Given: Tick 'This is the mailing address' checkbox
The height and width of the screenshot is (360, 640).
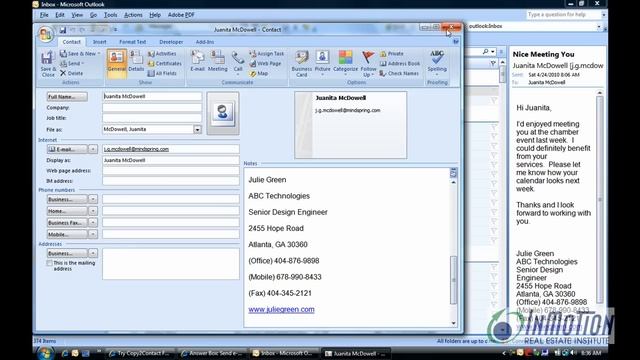Looking at the screenshot, I should [49, 263].
